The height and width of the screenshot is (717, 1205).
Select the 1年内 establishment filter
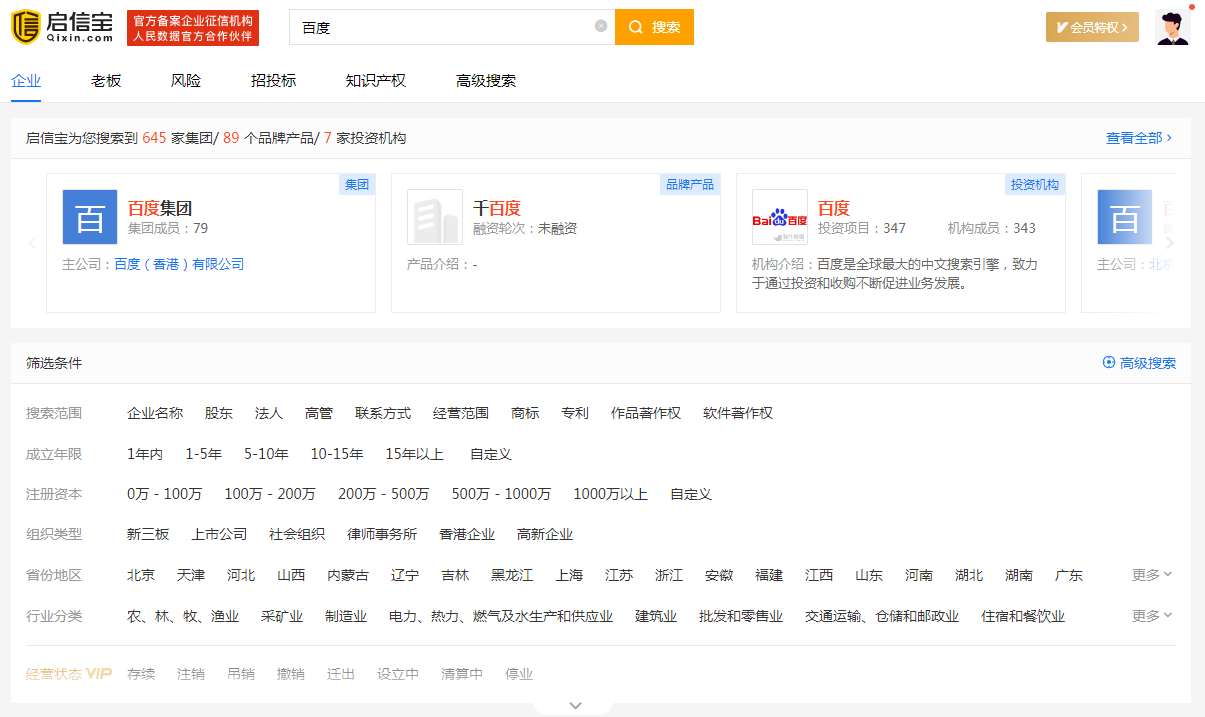pyautogui.click(x=145, y=454)
